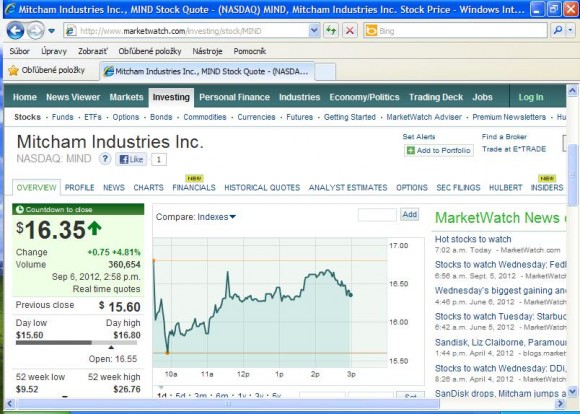Screen dimensions: 580x414
Task: Click the green plus Add to Portfolio button
Action: point(439,150)
